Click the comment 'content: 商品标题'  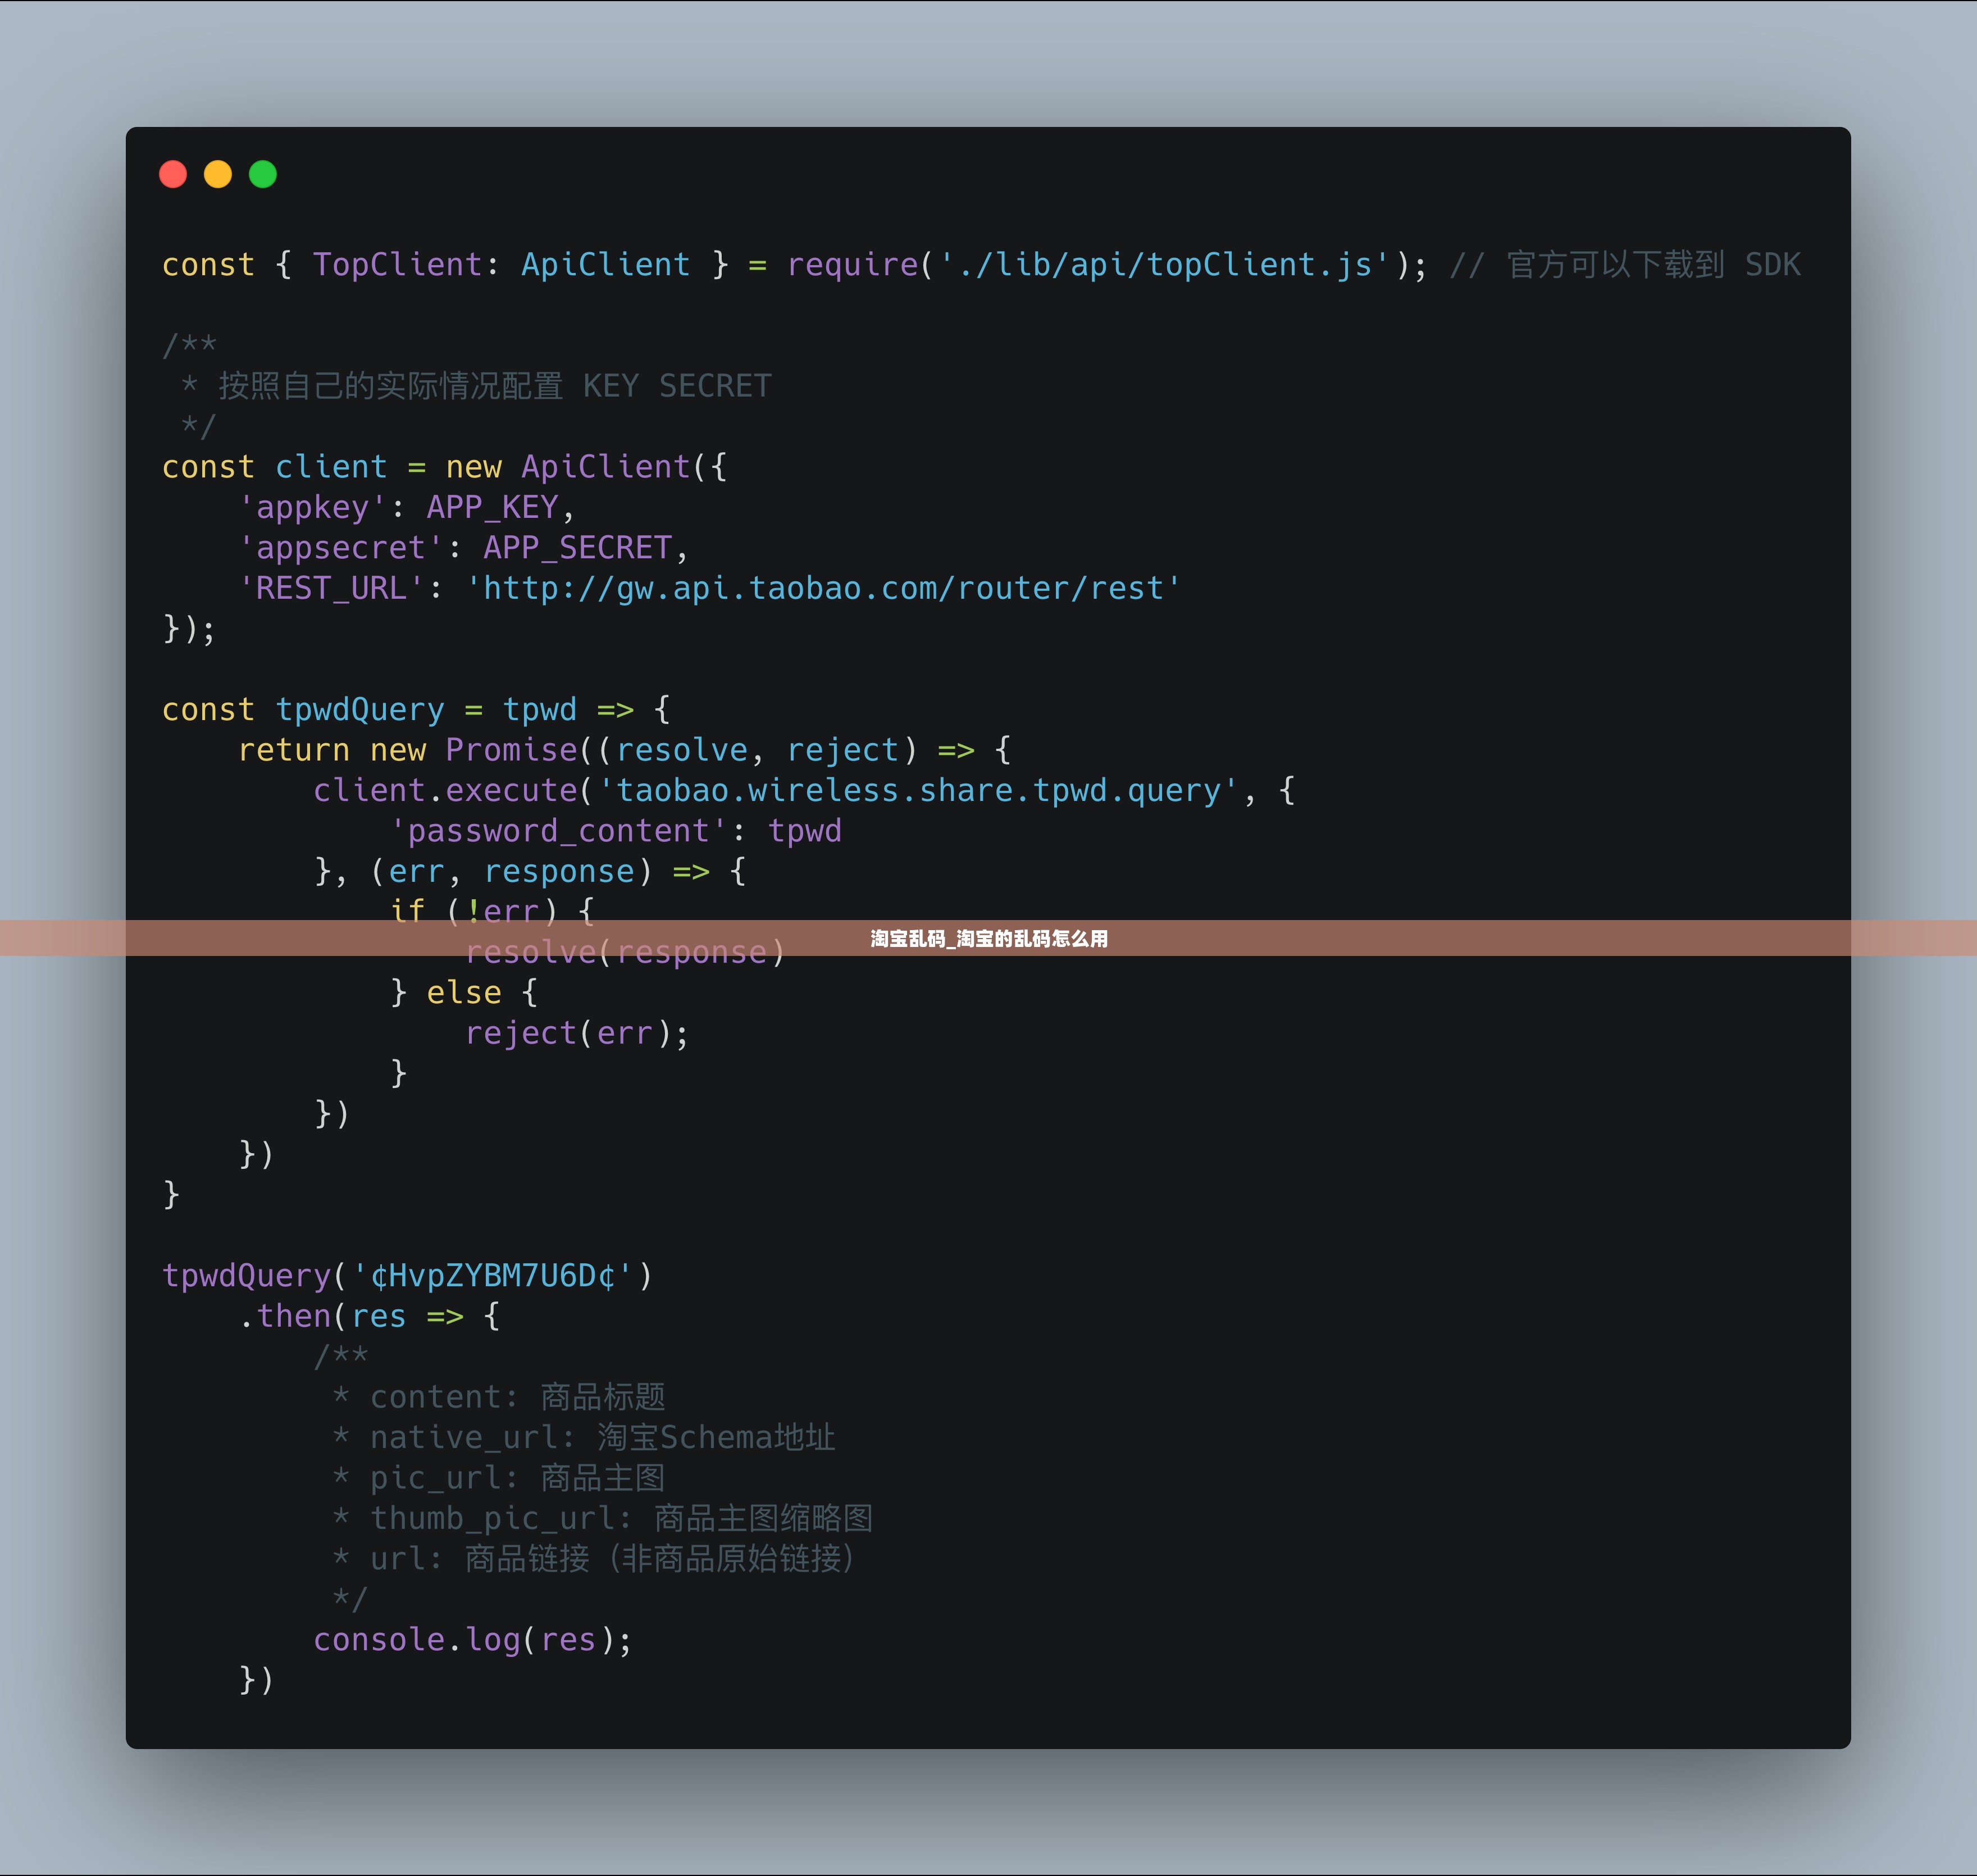point(517,1397)
